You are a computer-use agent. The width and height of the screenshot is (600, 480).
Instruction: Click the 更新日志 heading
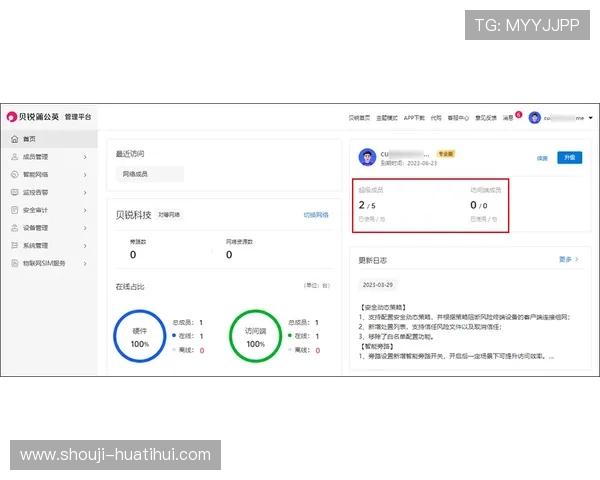373,260
